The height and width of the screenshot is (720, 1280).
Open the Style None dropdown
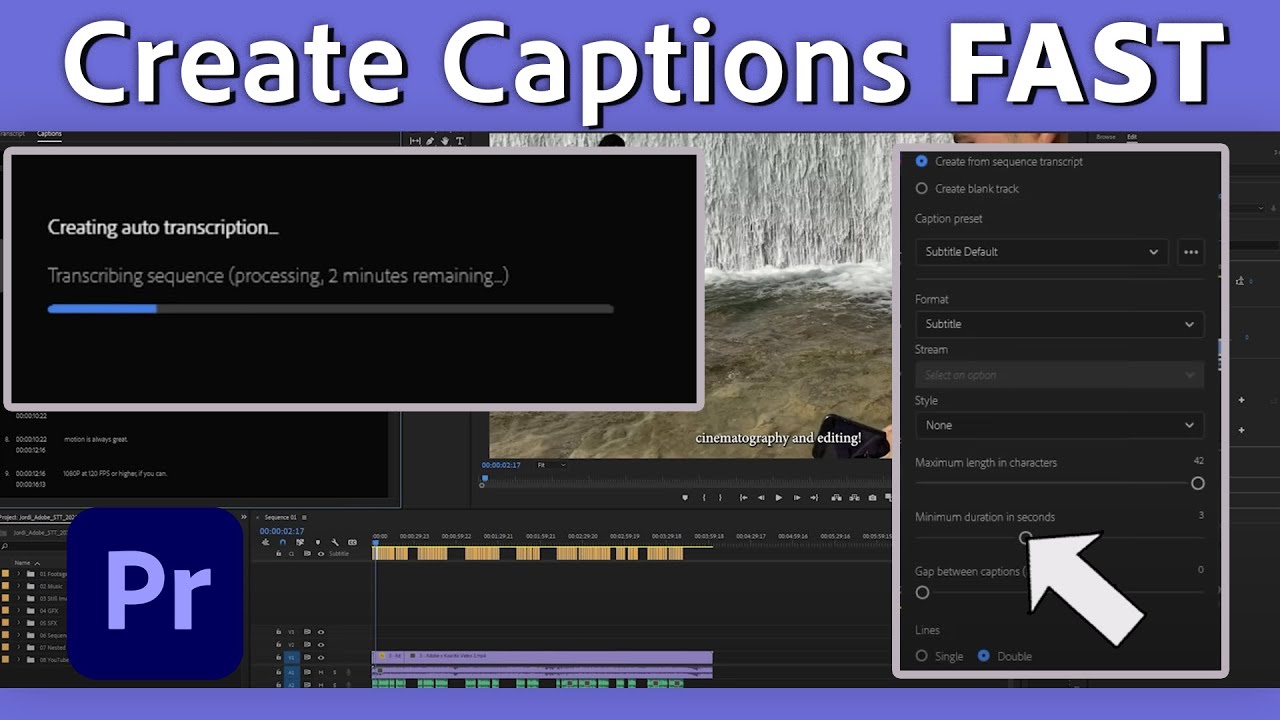(1059, 425)
